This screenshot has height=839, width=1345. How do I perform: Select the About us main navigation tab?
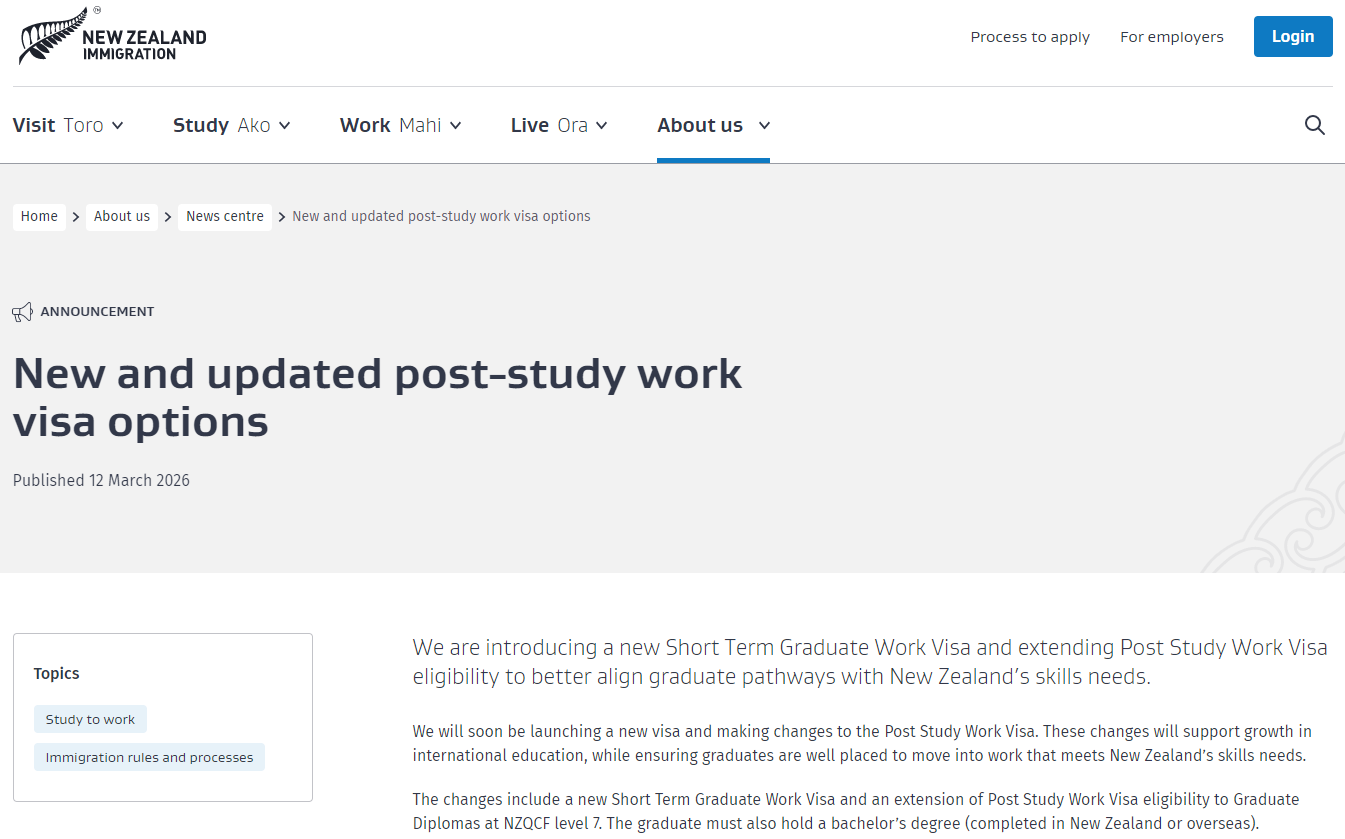click(699, 126)
